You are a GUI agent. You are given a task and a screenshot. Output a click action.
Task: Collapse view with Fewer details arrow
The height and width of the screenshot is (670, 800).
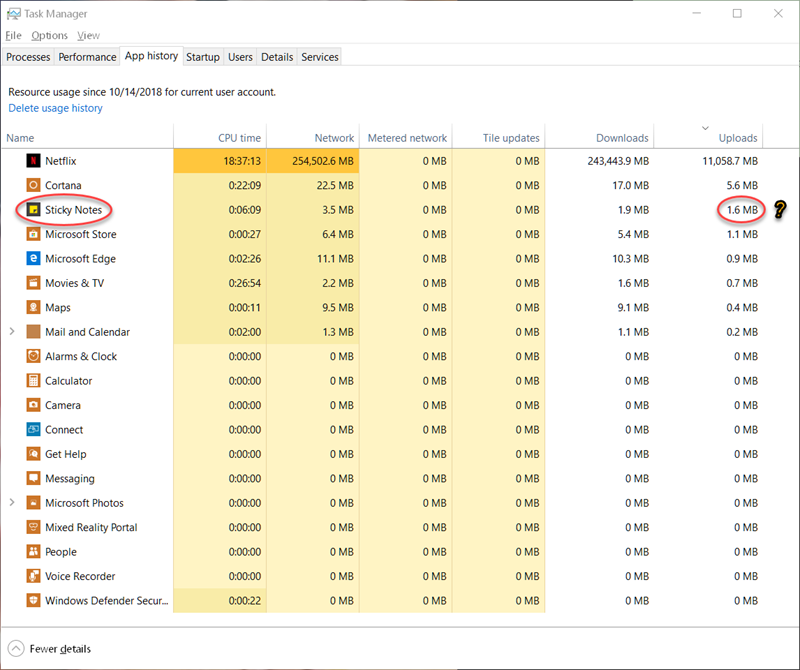[16, 649]
